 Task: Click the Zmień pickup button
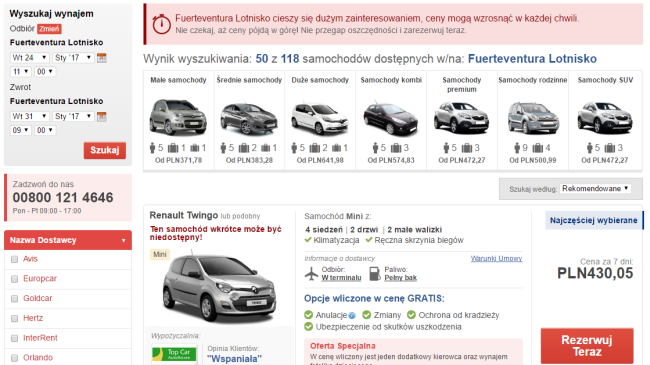click(49, 29)
